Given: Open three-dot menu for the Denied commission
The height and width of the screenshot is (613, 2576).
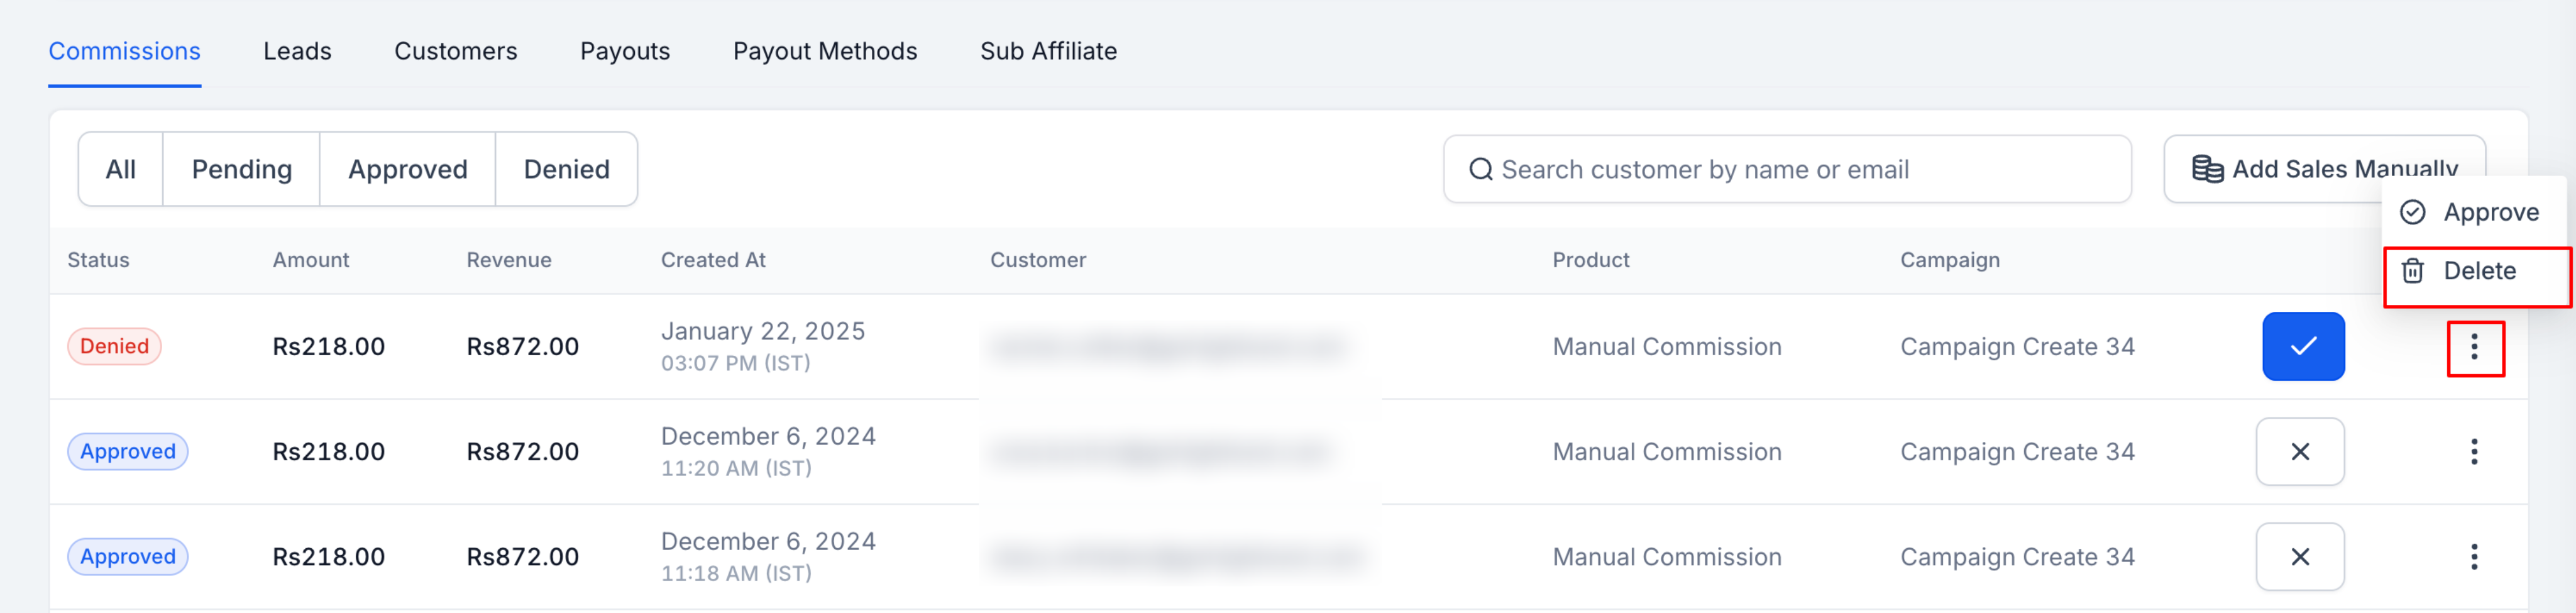Looking at the screenshot, I should 2474,347.
